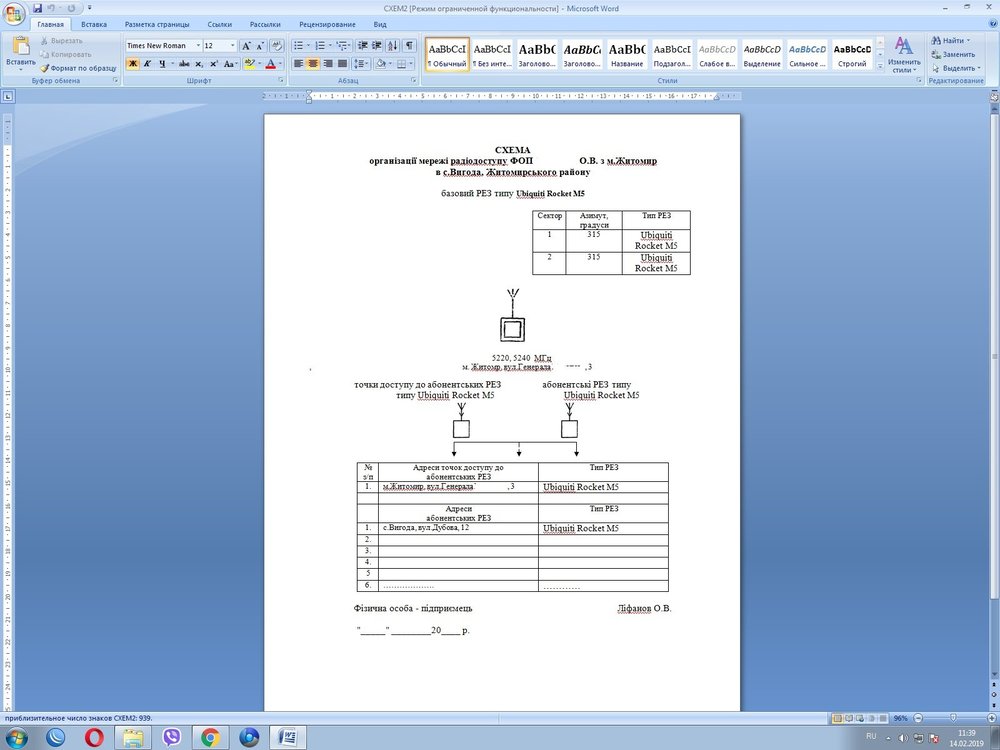1000x750 pixels.
Task: Click the bulleted list icon
Action: click(298, 46)
